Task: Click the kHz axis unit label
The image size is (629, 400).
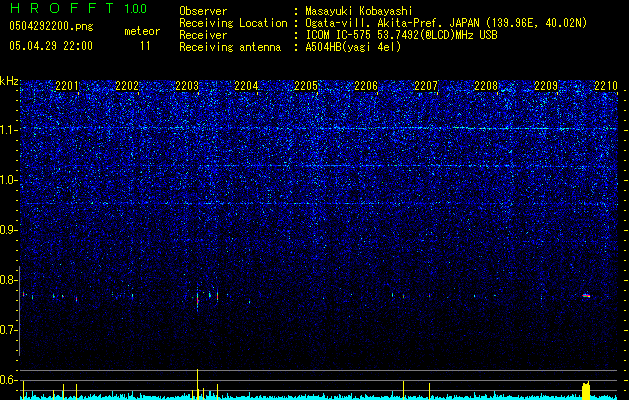Action: (9, 81)
